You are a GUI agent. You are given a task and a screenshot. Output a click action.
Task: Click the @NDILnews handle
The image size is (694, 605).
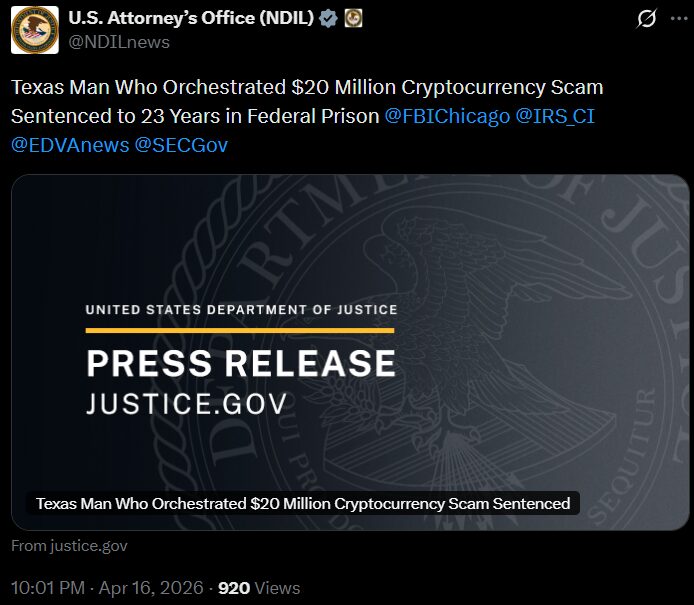pos(118,42)
